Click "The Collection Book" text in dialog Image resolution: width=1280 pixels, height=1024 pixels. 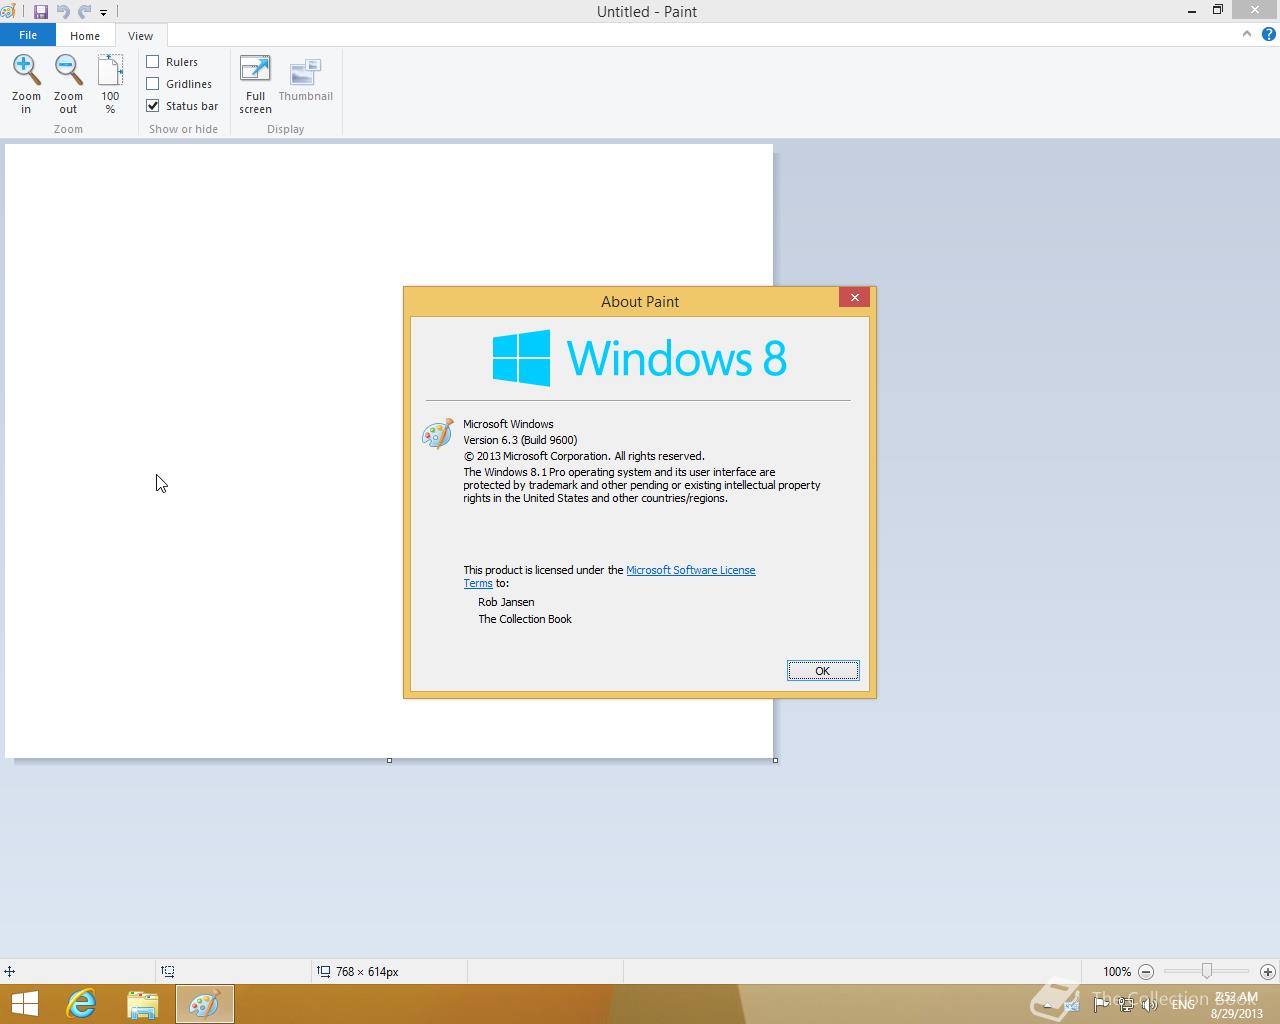525,619
